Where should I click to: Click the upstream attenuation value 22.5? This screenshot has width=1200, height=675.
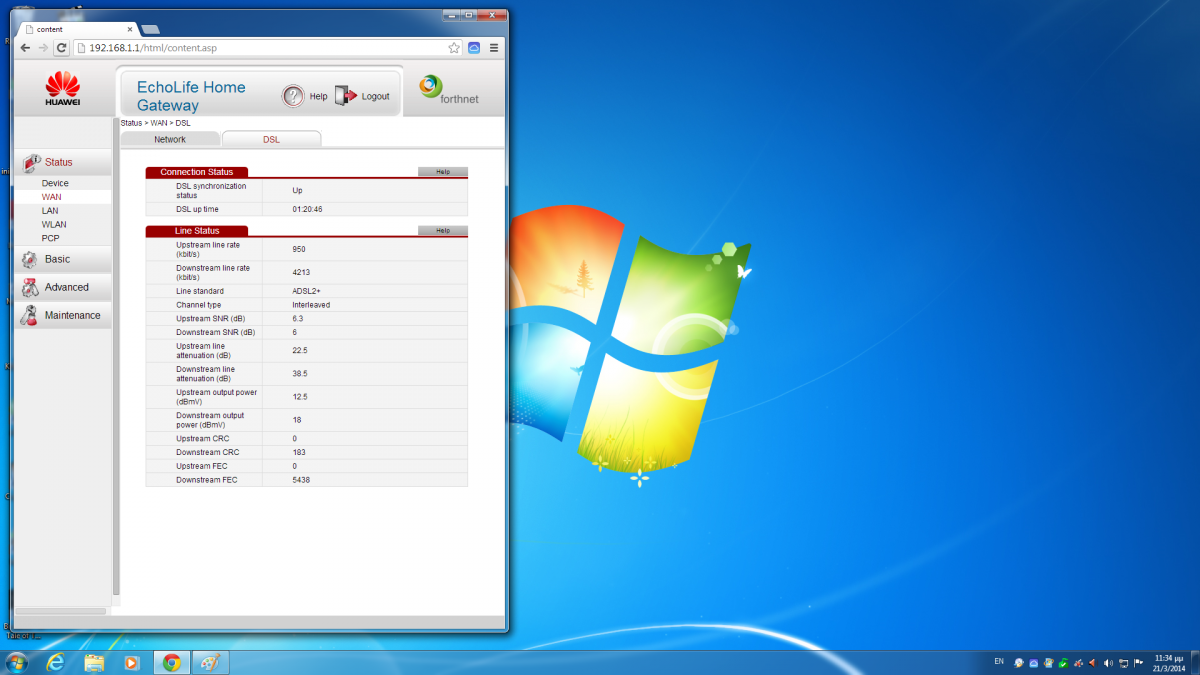[299, 350]
